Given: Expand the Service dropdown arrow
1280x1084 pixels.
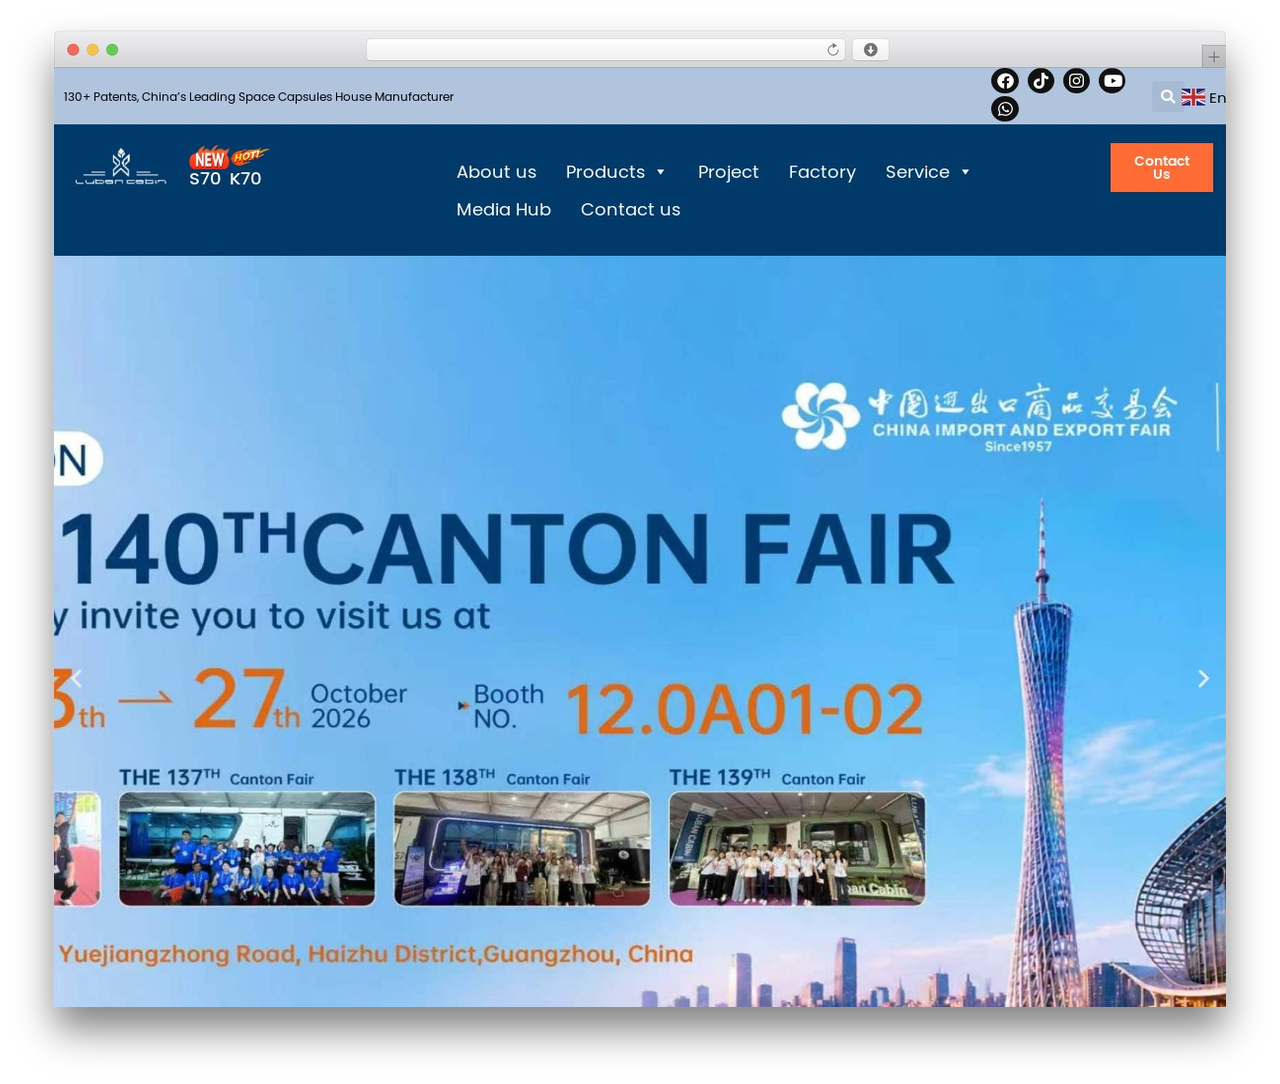Looking at the screenshot, I should [965, 172].
